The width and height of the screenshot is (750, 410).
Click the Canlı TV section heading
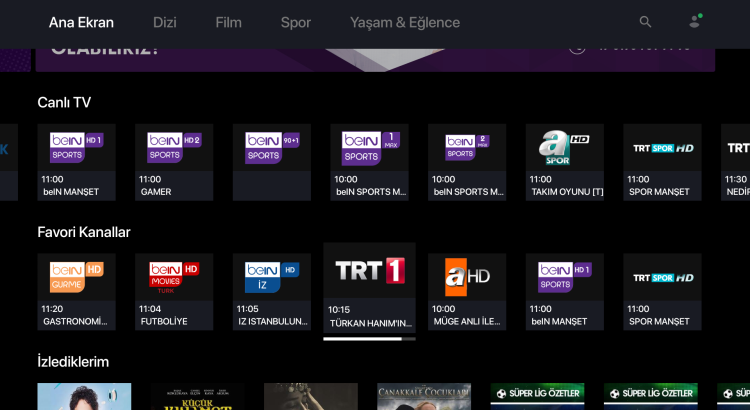point(64,102)
